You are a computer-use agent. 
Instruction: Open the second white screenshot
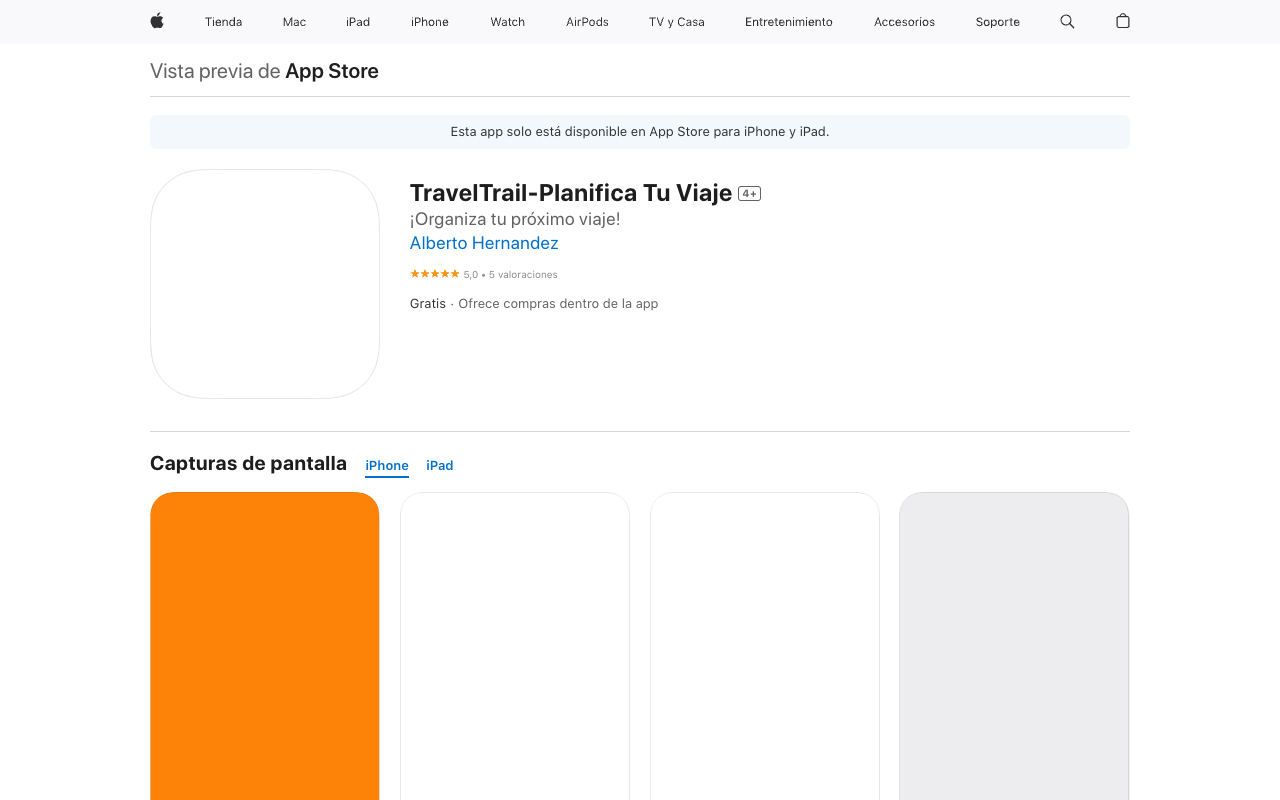click(x=515, y=646)
